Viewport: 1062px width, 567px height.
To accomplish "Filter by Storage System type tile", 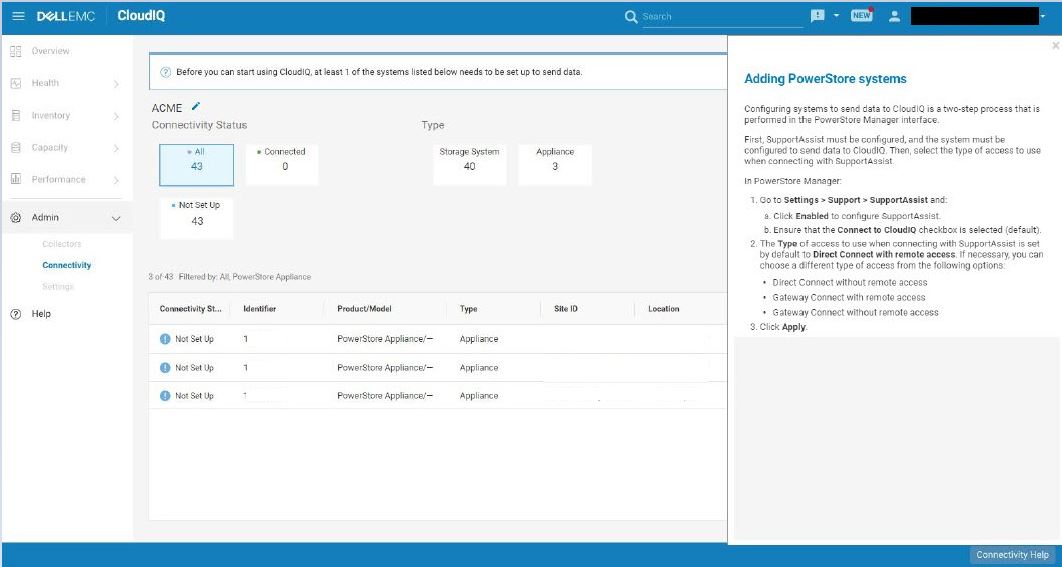I will 469,164.
